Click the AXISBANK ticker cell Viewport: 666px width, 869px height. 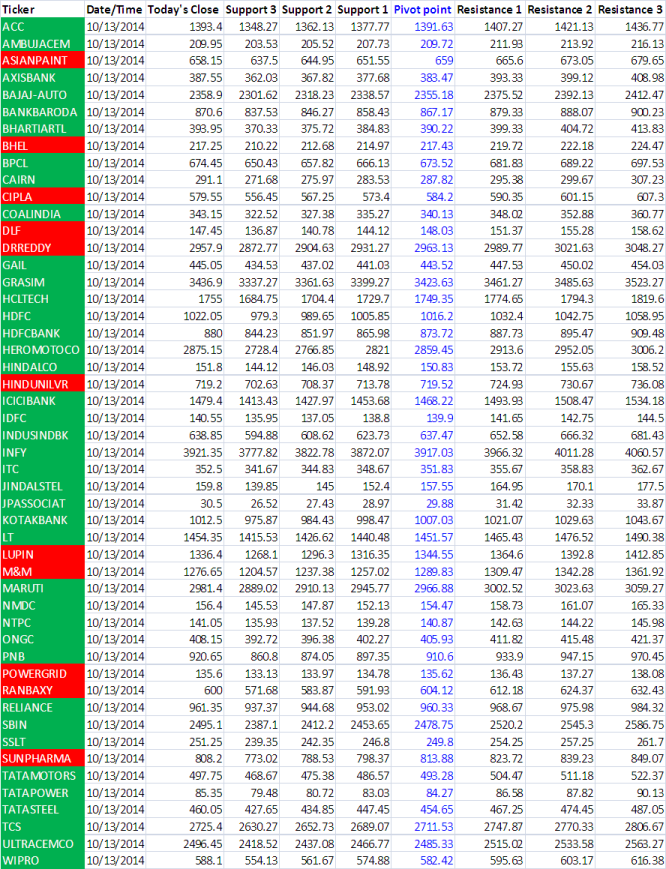(43, 78)
